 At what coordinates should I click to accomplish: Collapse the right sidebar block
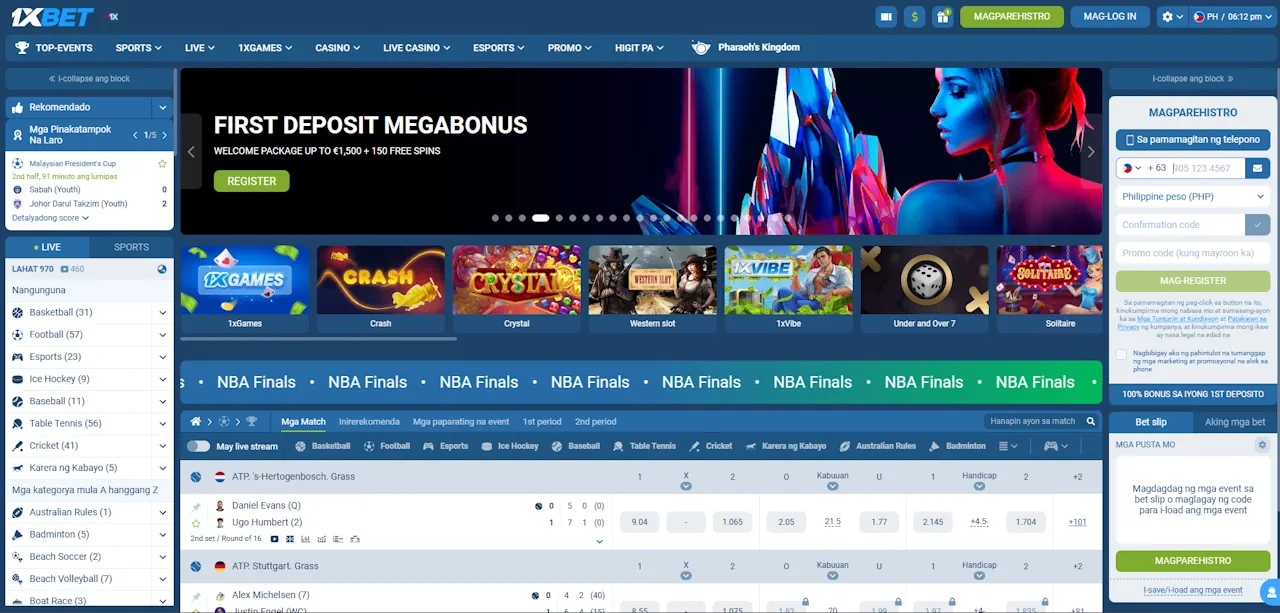tap(1193, 78)
